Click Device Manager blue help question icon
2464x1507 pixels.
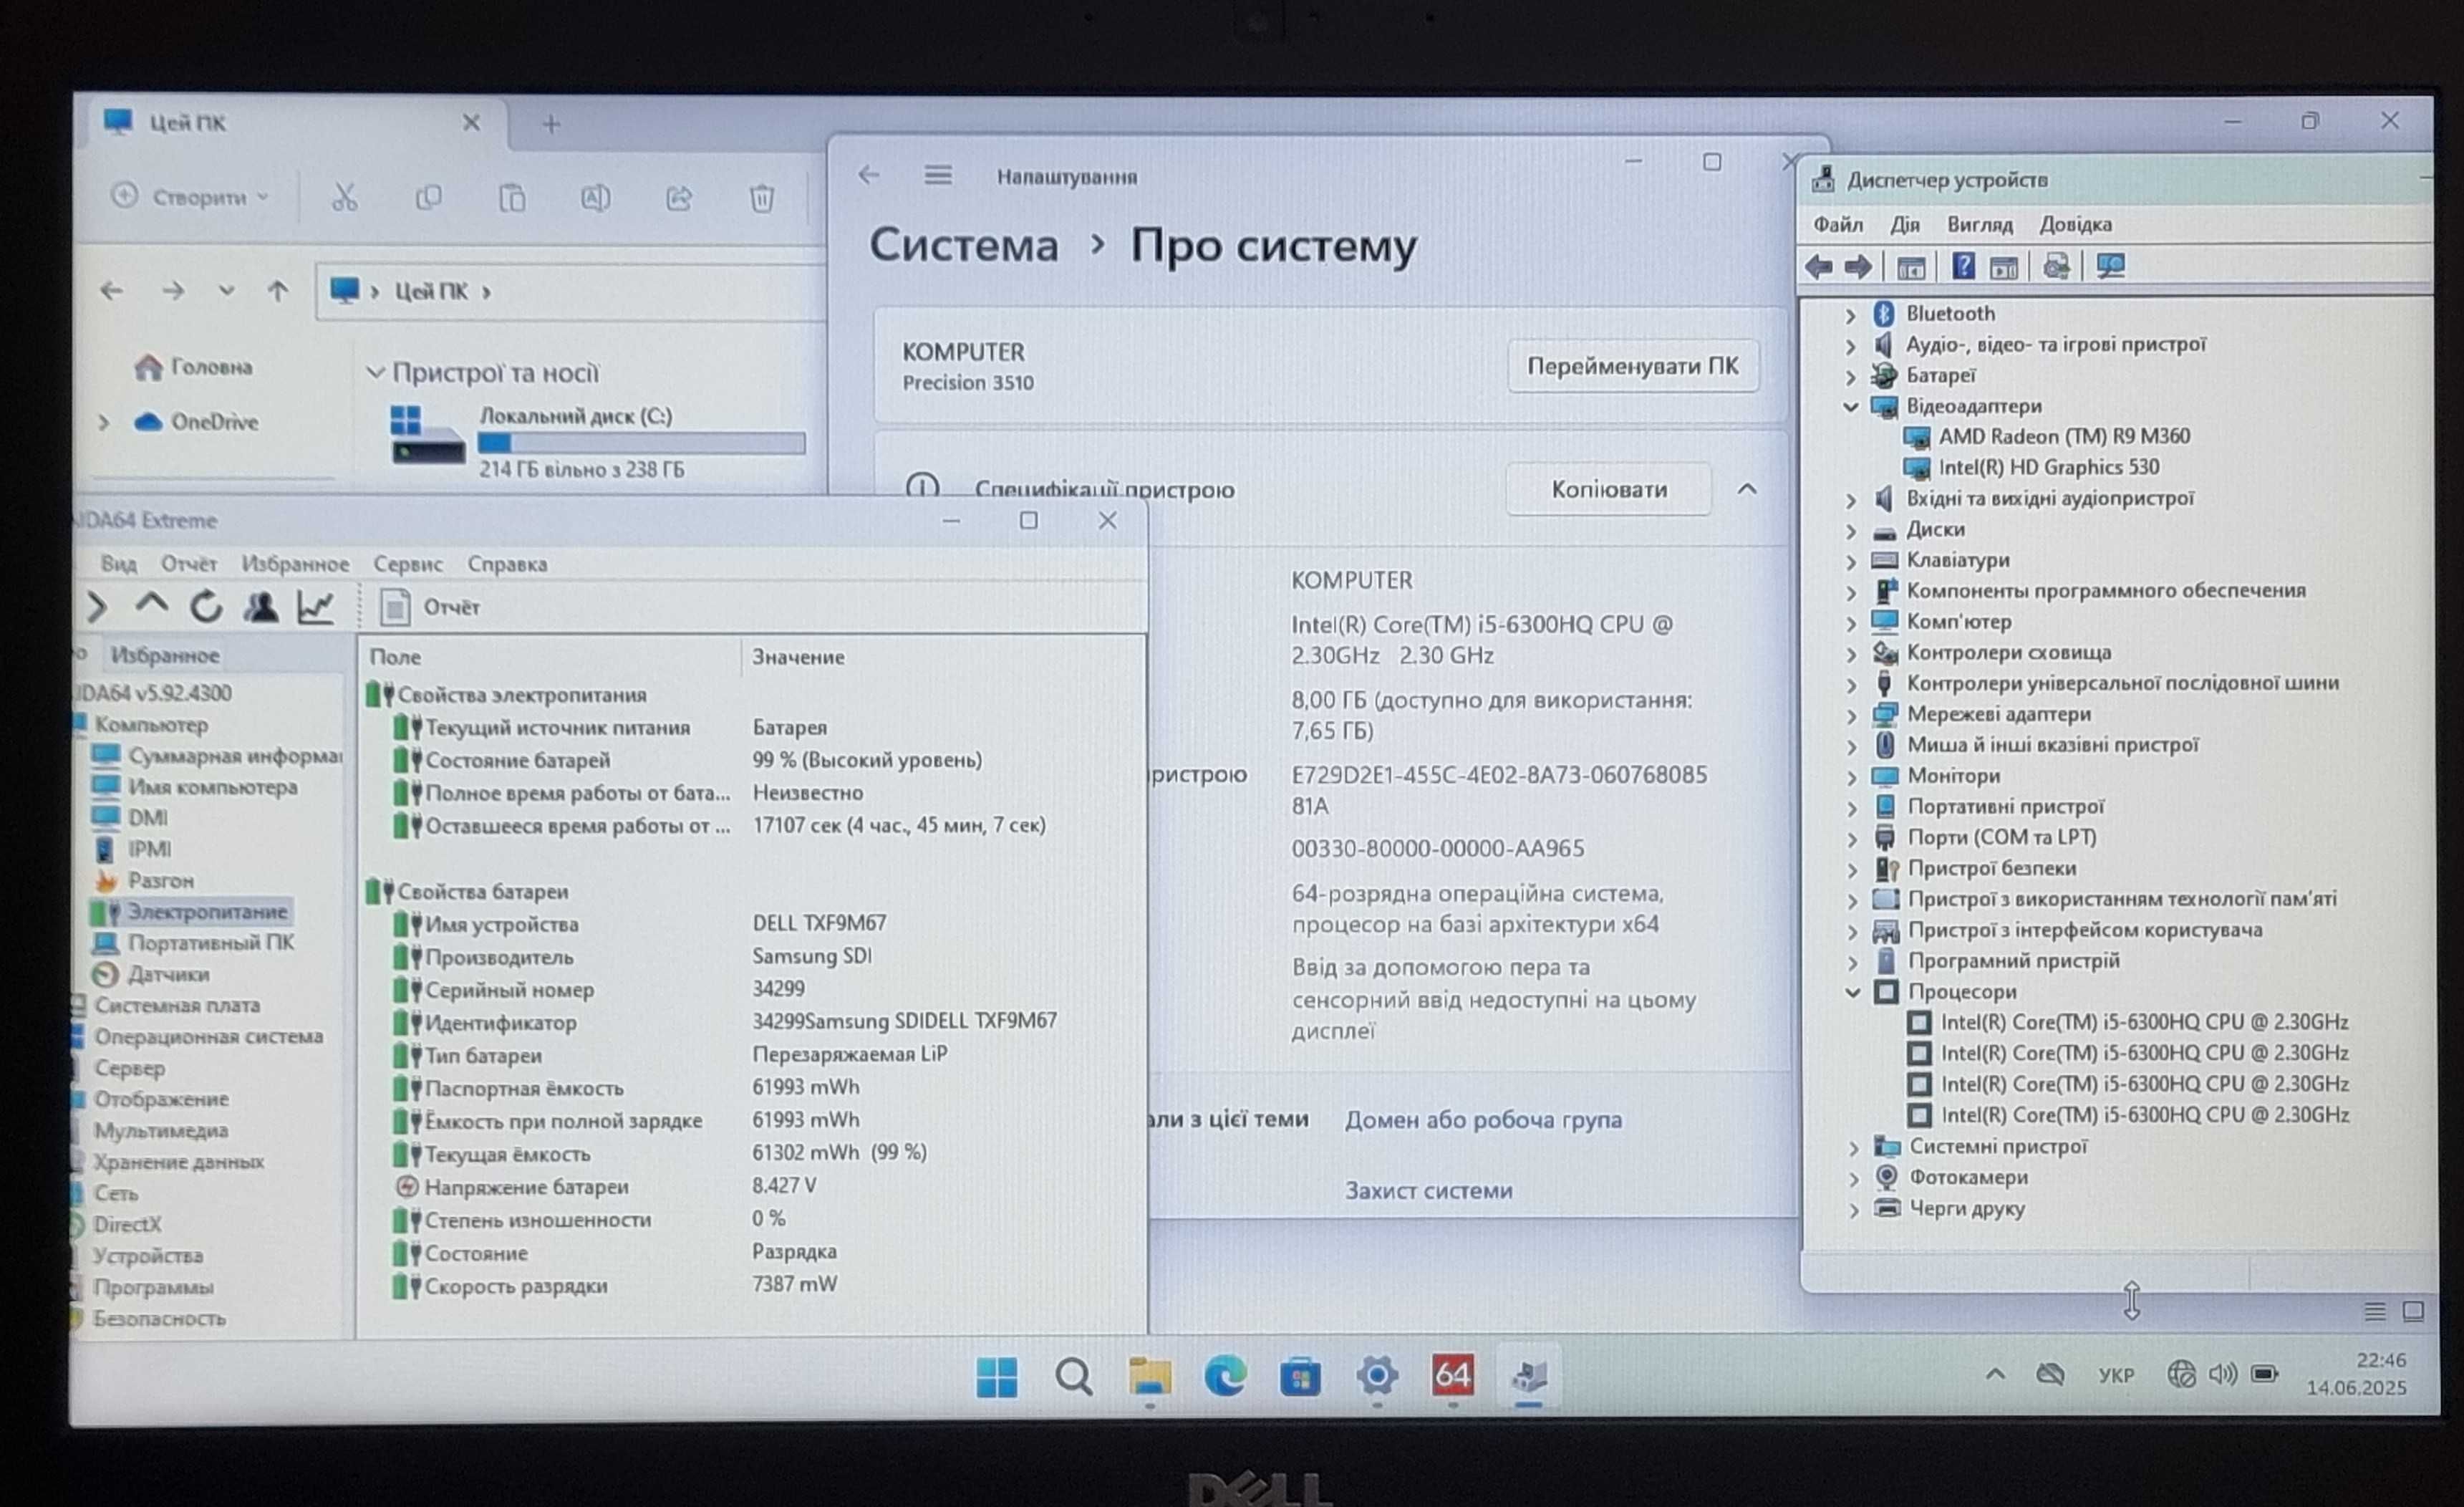[x=1962, y=266]
